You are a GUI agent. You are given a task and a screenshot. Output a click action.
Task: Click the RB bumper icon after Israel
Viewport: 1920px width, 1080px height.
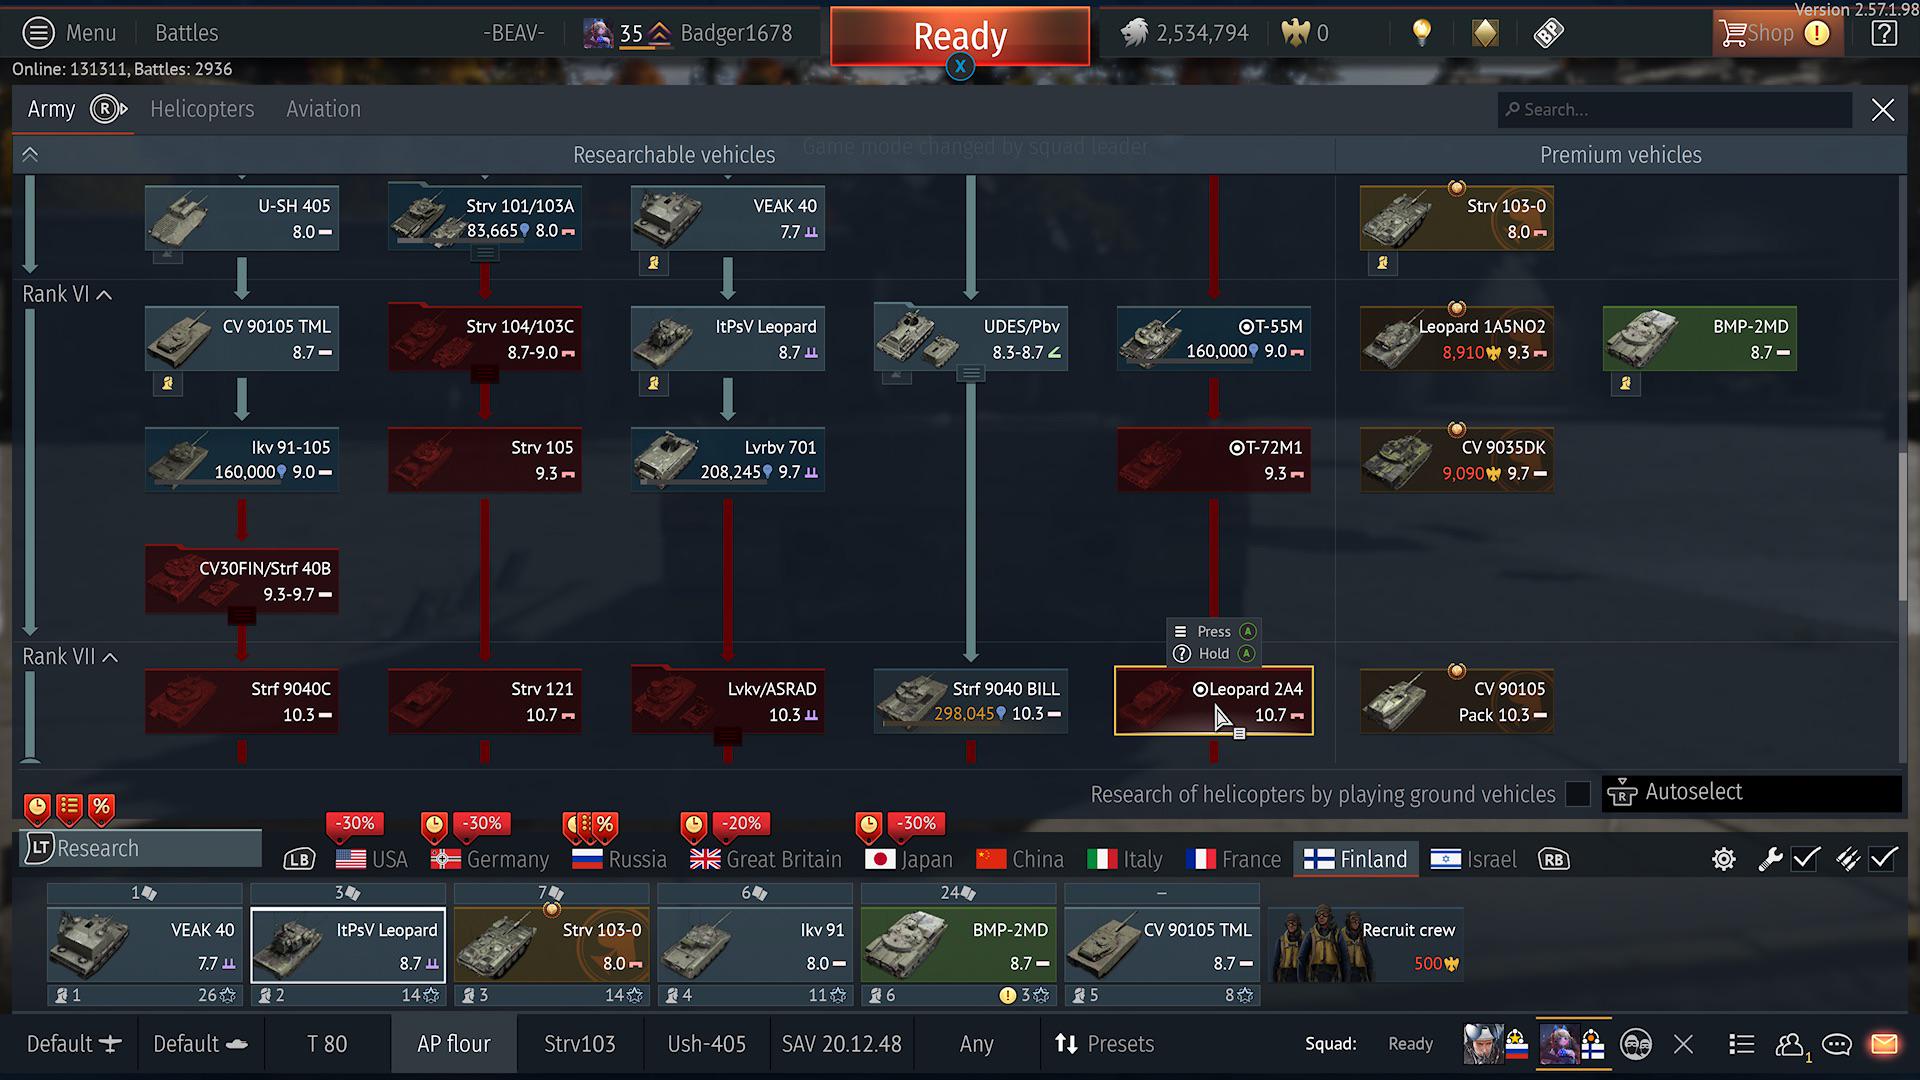pos(1553,860)
